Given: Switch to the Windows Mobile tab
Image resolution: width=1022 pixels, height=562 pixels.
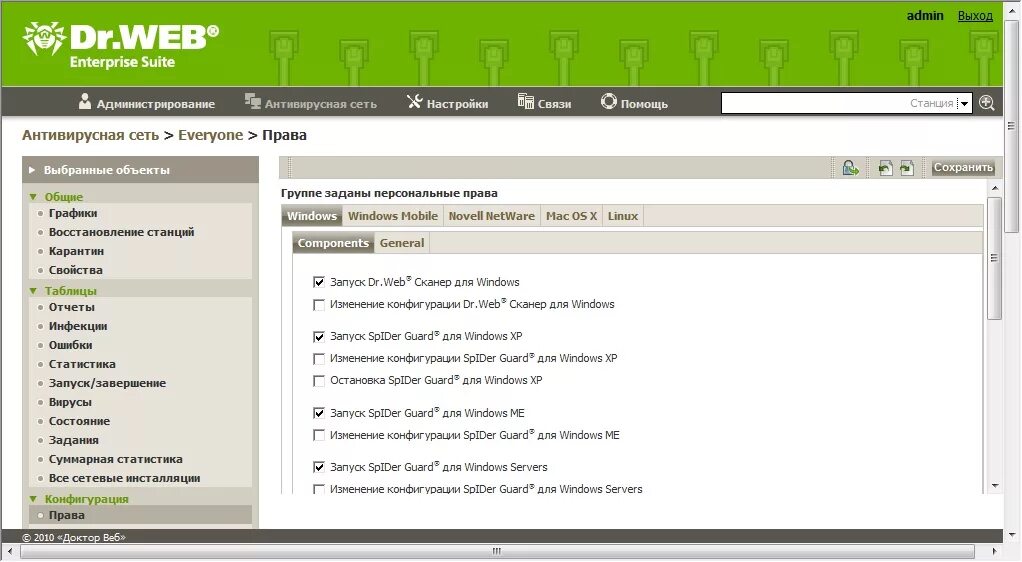Looking at the screenshot, I should pyautogui.click(x=392, y=216).
